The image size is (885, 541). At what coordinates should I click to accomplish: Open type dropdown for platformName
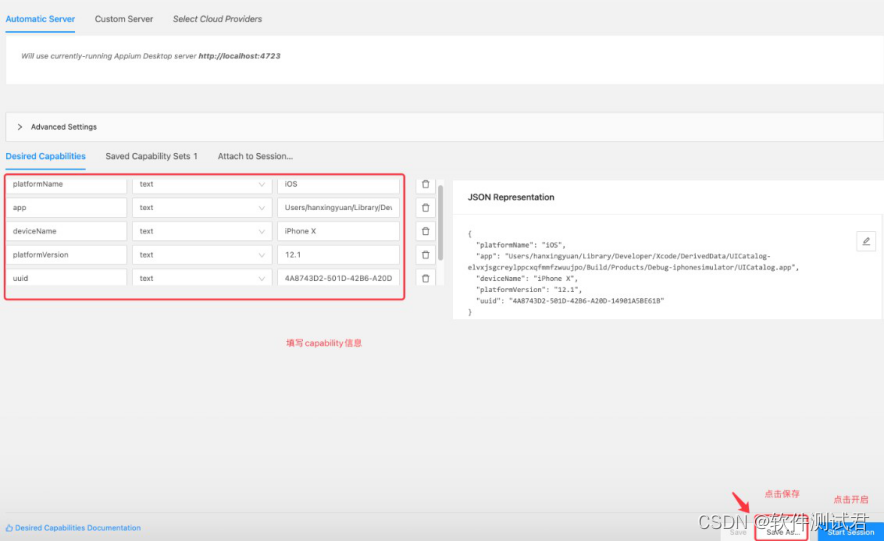(x=202, y=184)
